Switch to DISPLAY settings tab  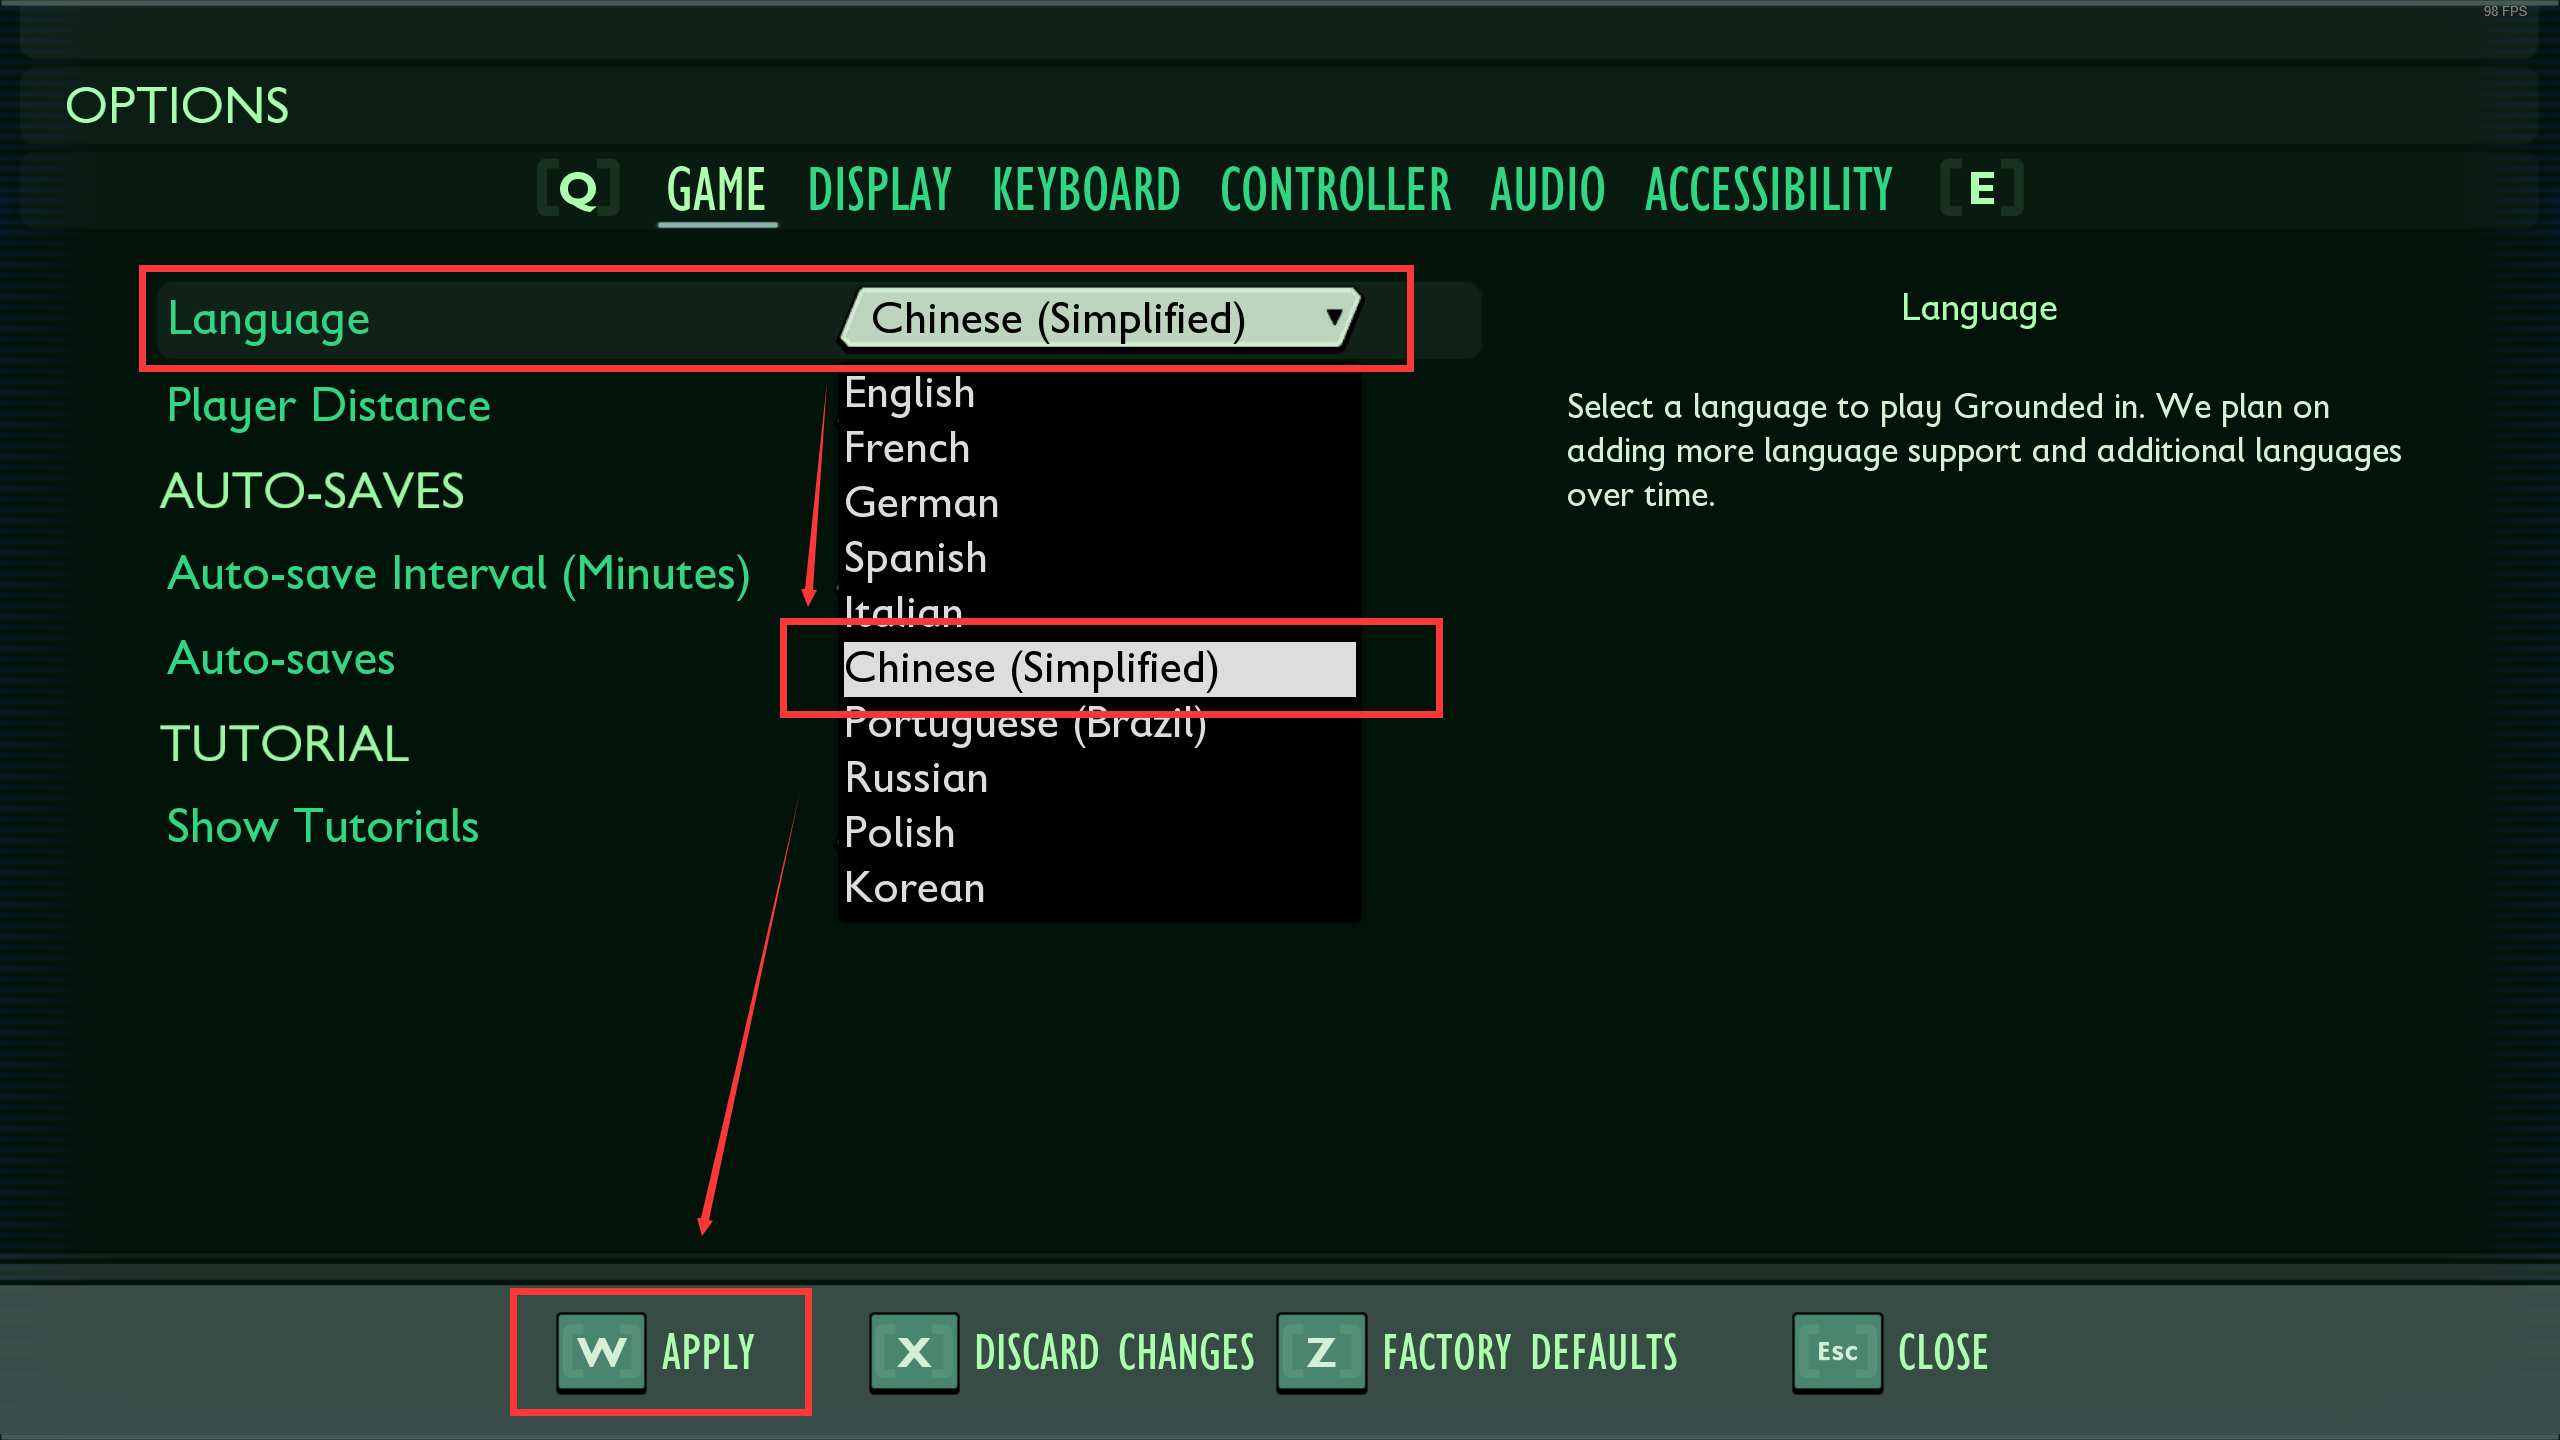879,188
